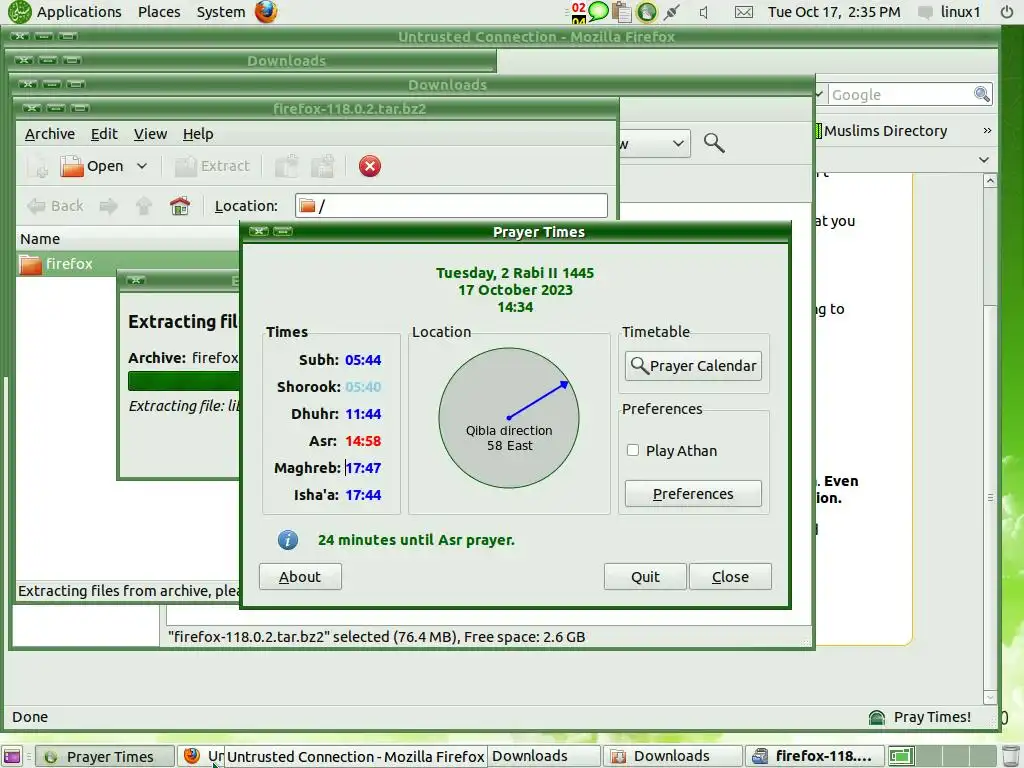This screenshot has width=1024, height=768.
Task: Click the Pray Times mosque icon in Firefox status bar
Action: click(x=877, y=717)
